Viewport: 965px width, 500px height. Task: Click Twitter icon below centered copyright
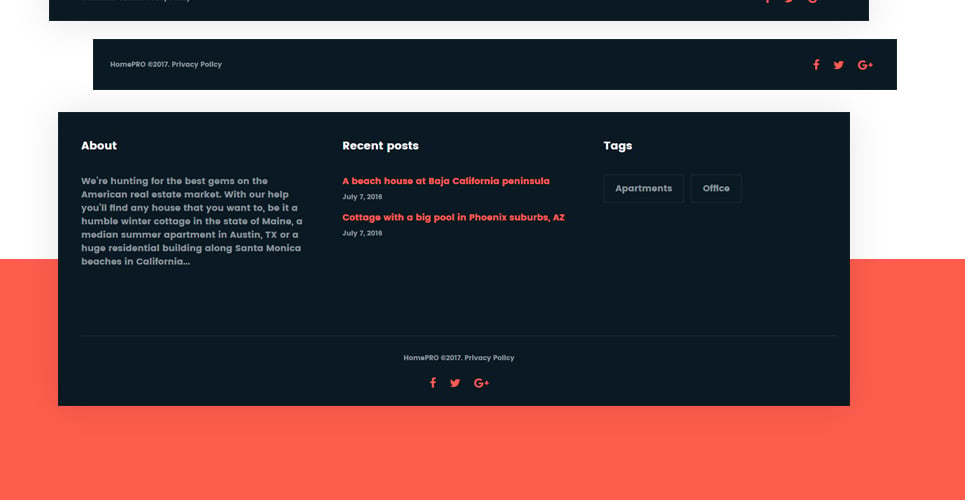tap(455, 383)
